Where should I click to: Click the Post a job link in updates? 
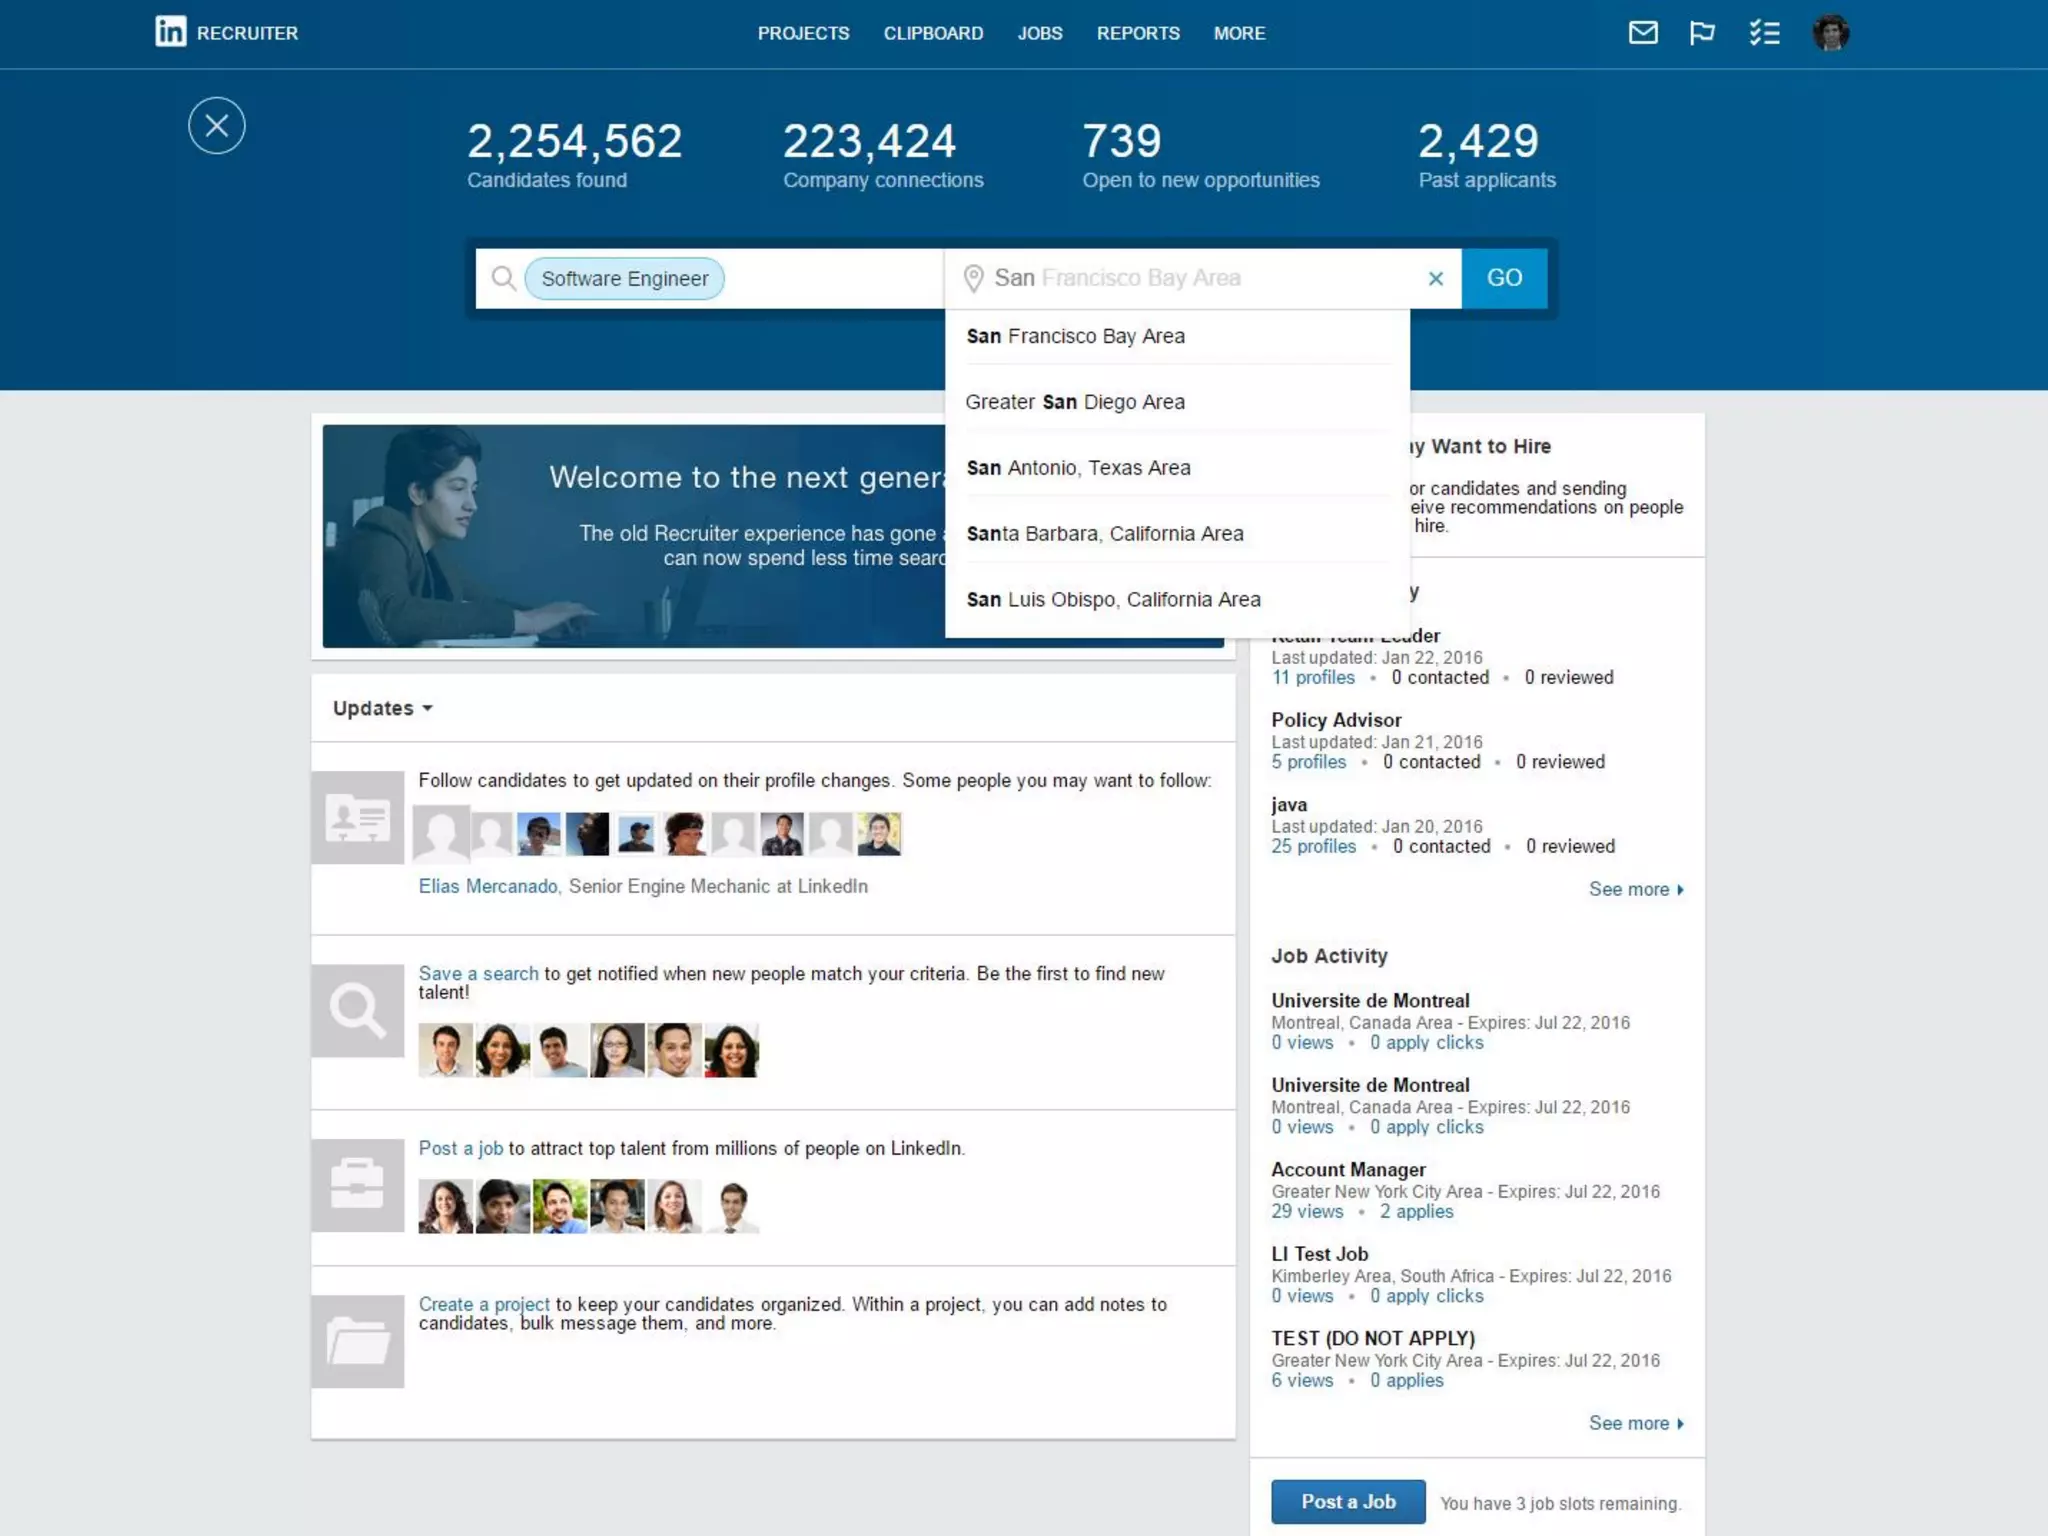pos(461,1148)
